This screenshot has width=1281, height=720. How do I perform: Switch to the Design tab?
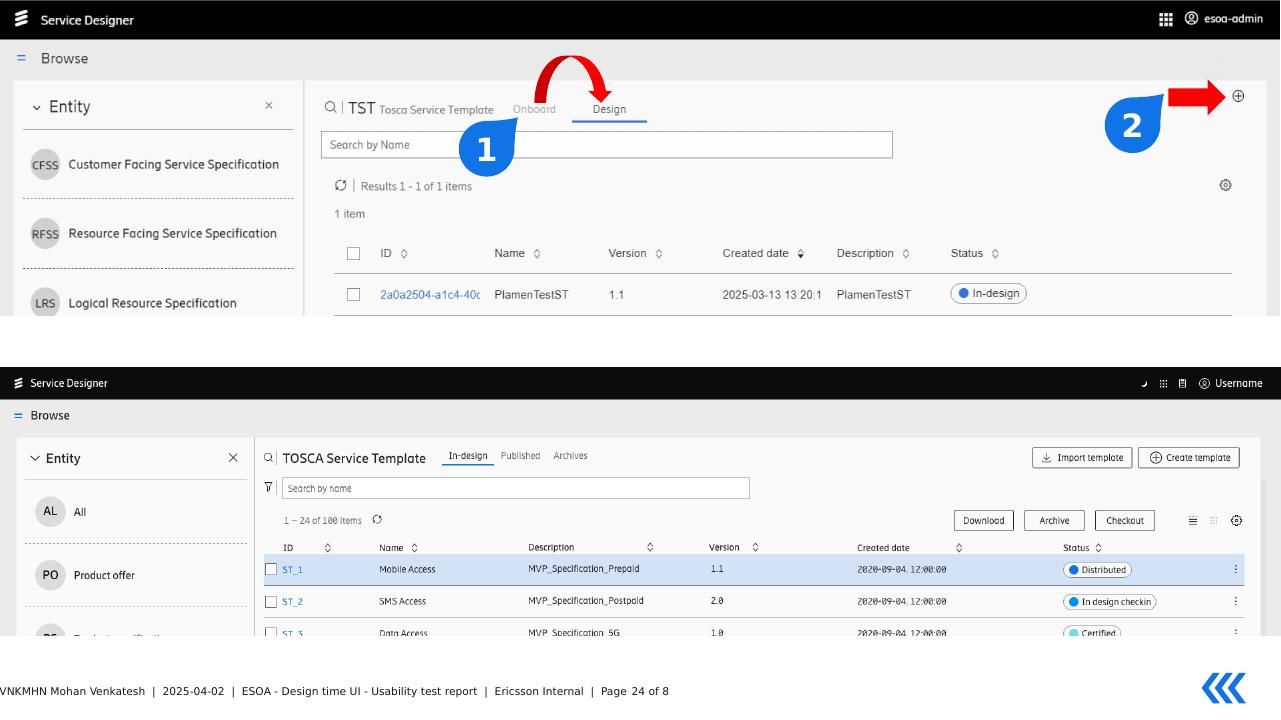point(609,109)
